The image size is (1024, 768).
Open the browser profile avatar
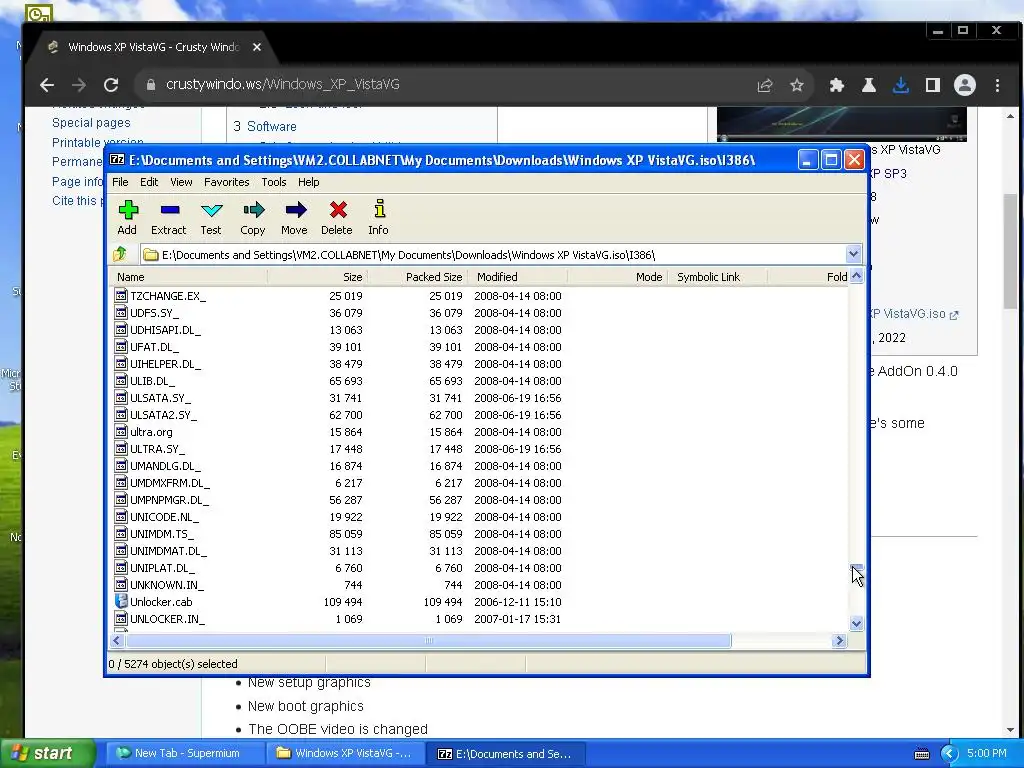[965, 85]
